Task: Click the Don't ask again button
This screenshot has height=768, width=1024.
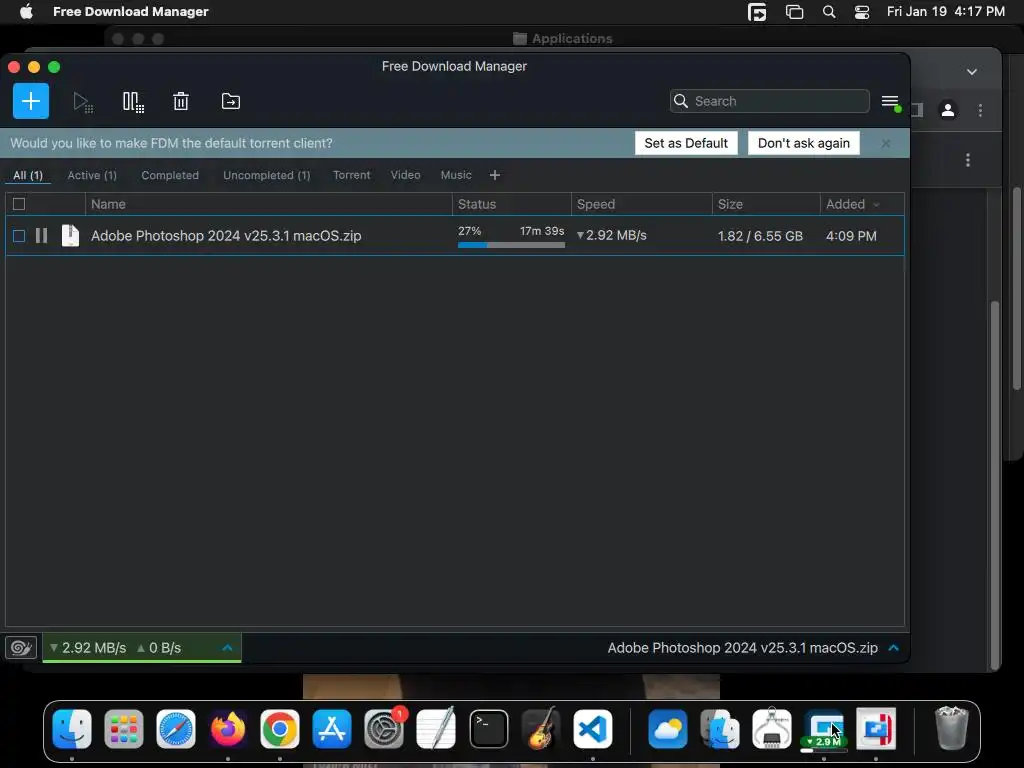Action: (803, 143)
